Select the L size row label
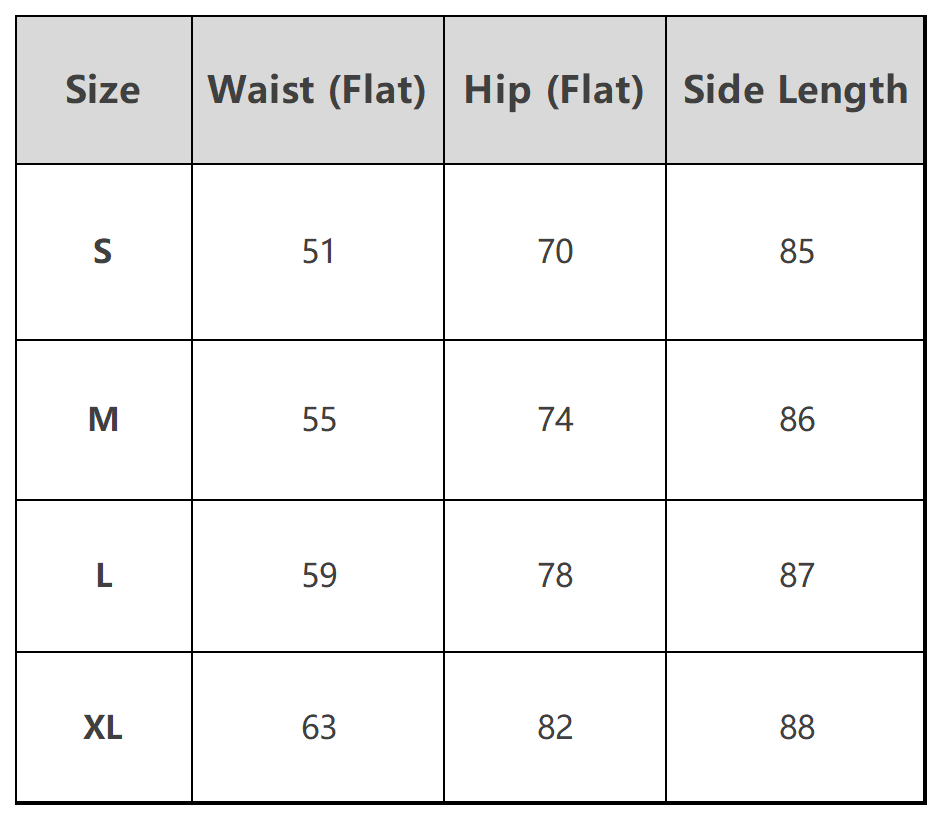This screenshot has width=942, height=820. pos(103,575)
